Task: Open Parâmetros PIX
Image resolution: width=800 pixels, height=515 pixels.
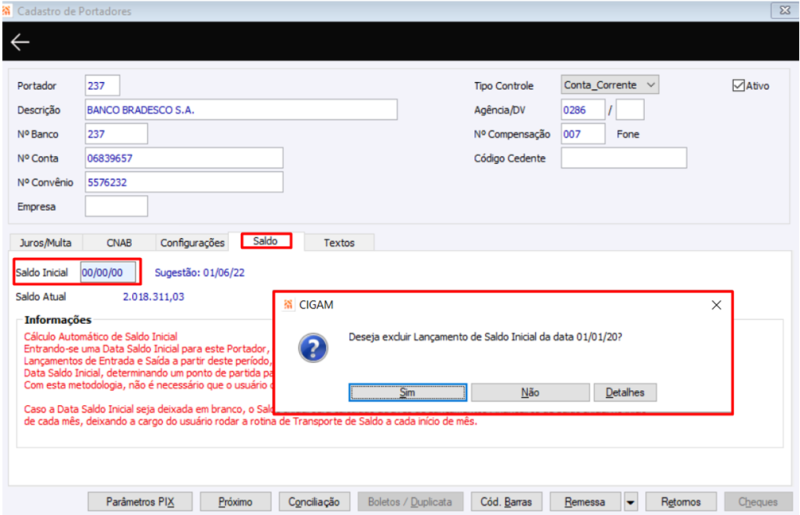Action: (x=140, y=502)
